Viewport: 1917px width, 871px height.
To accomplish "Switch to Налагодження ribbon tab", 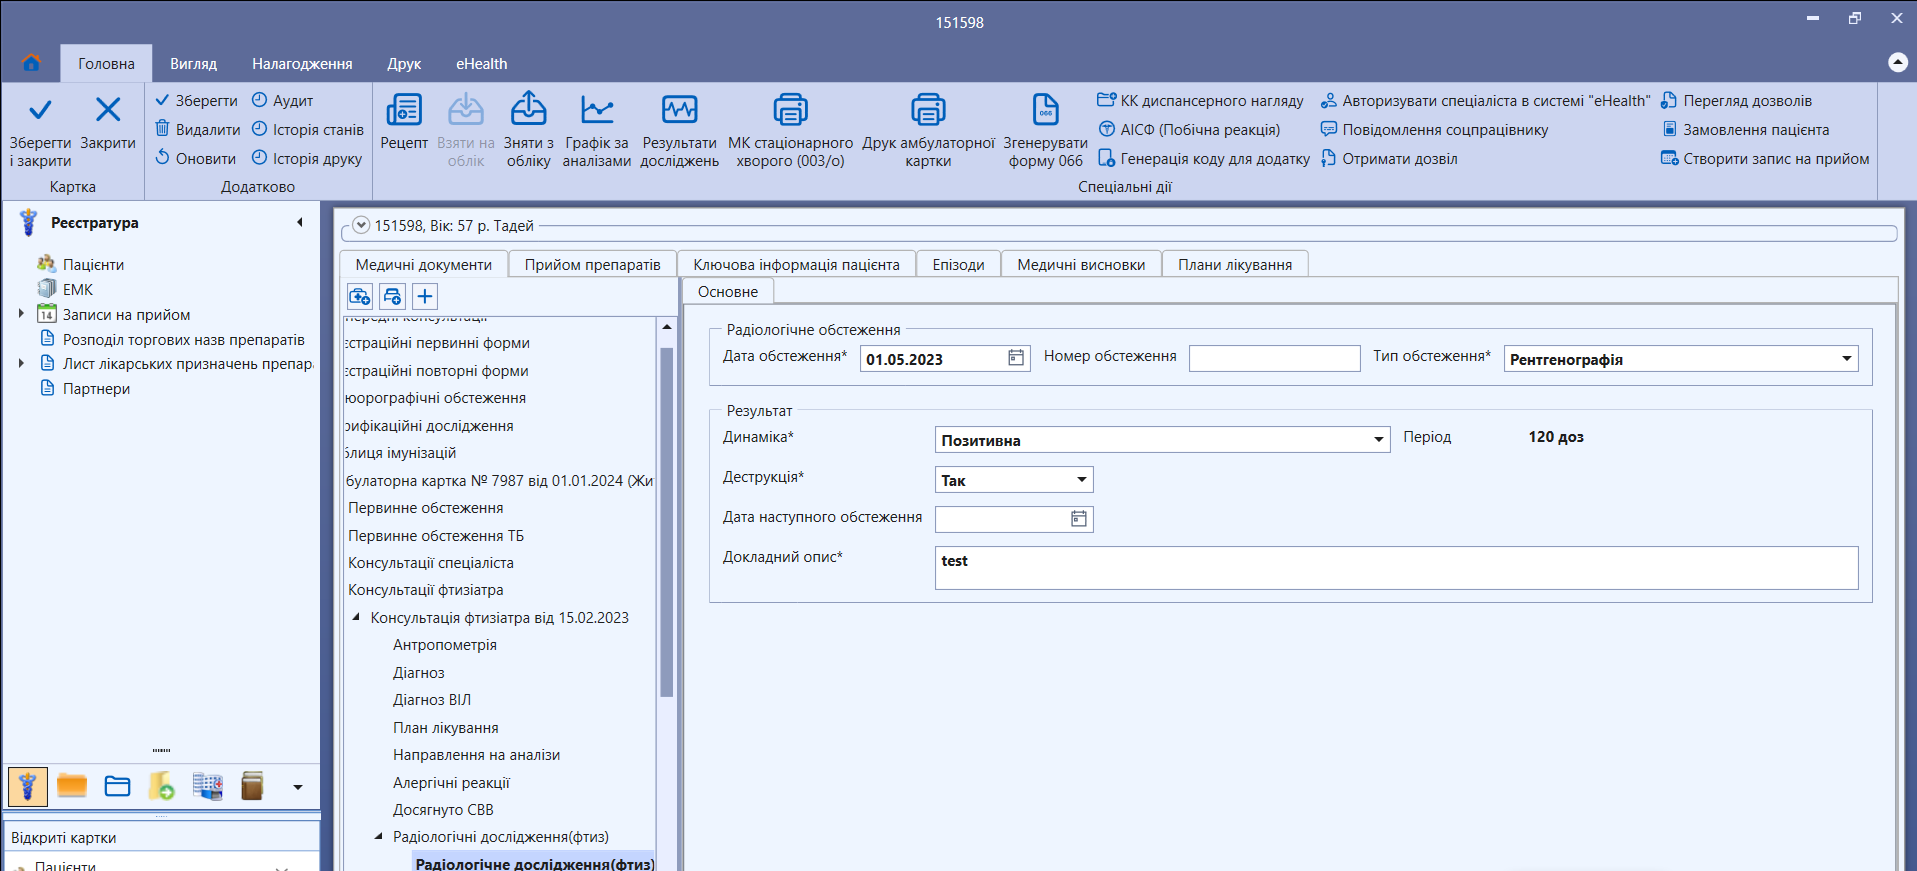I will tap(302, 63).
